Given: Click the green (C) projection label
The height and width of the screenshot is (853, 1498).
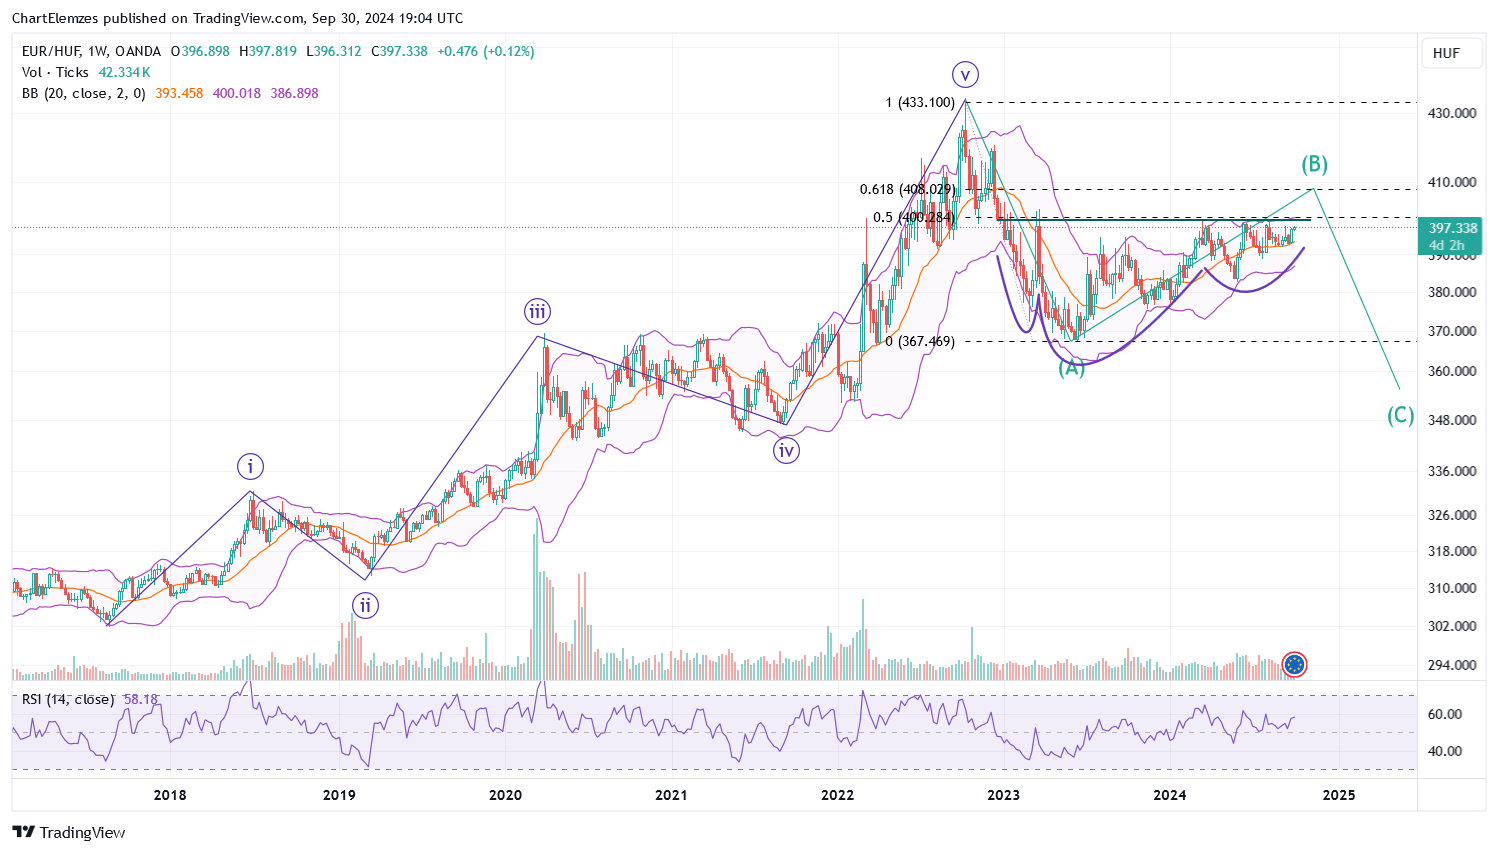Looking at the screenshot, I should pos(1400,415).
